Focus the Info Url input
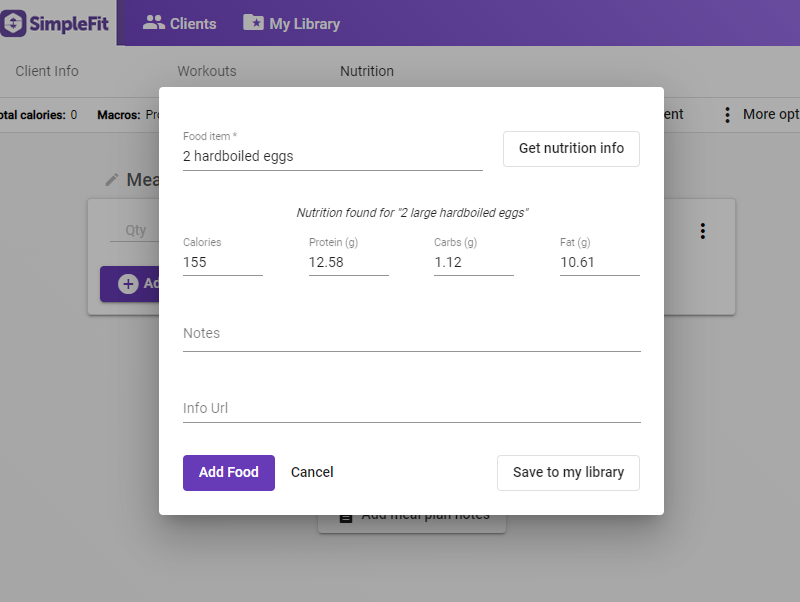 (411, 408)
